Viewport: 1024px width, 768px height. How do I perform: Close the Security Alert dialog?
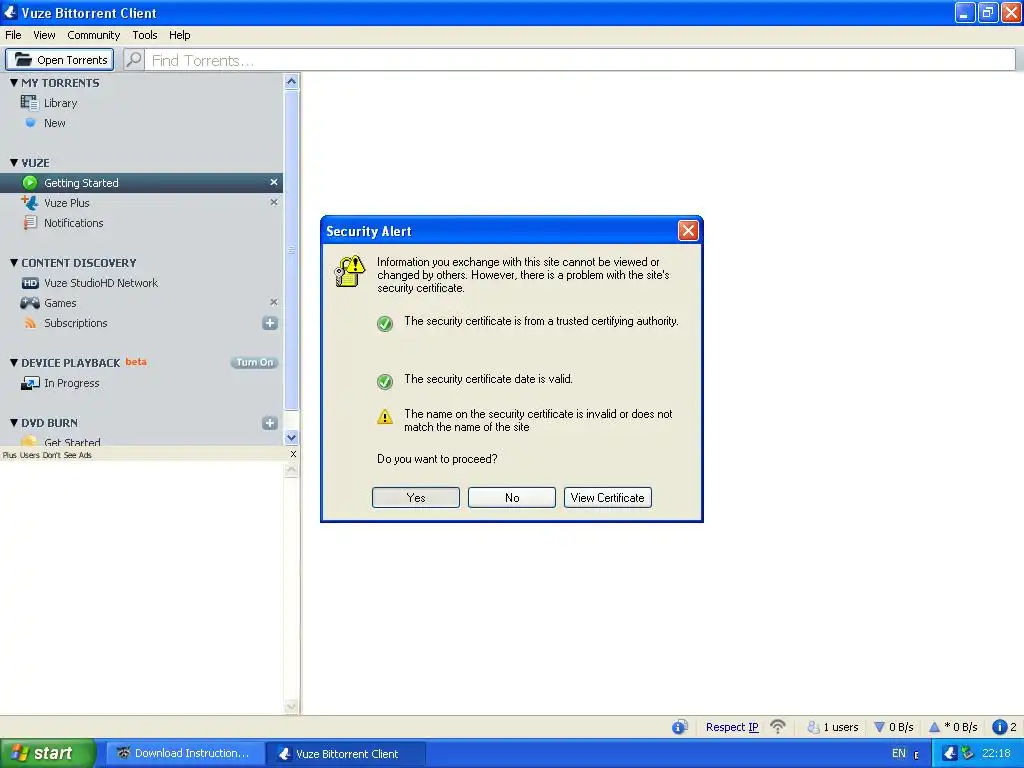(688, 231)
